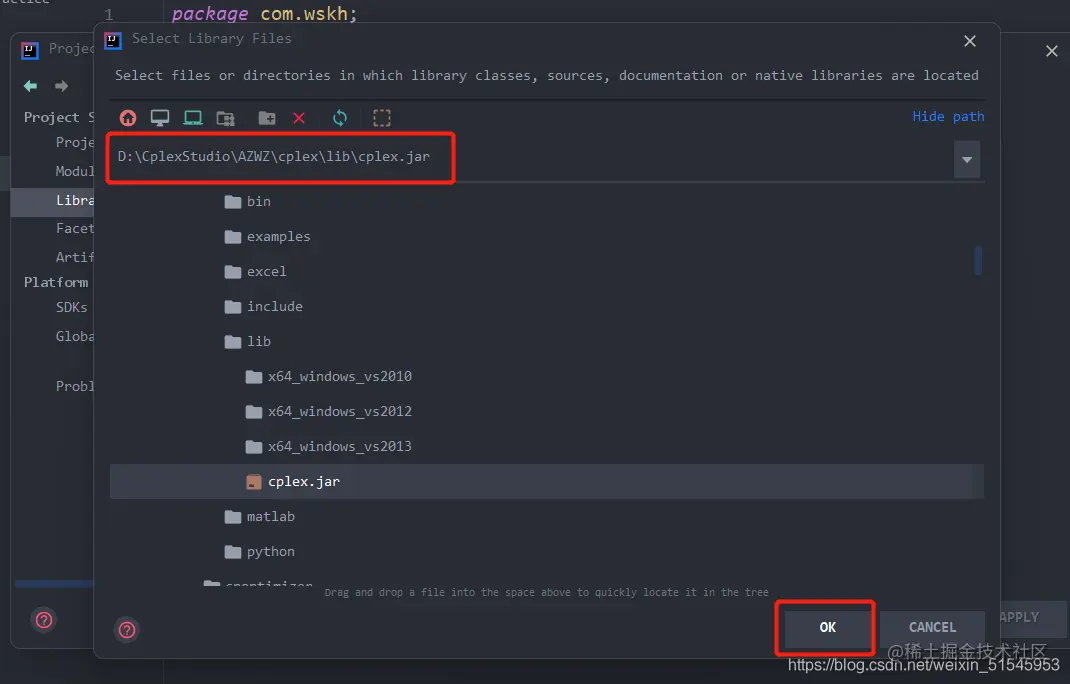Open the path history dropdown arrow

coord(967,160)
